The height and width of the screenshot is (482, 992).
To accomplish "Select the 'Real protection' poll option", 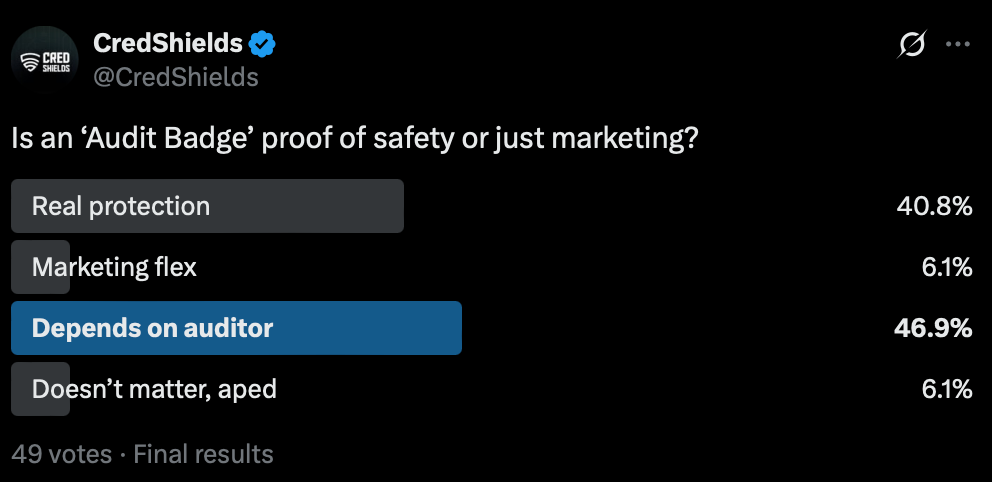I will 121,206.
